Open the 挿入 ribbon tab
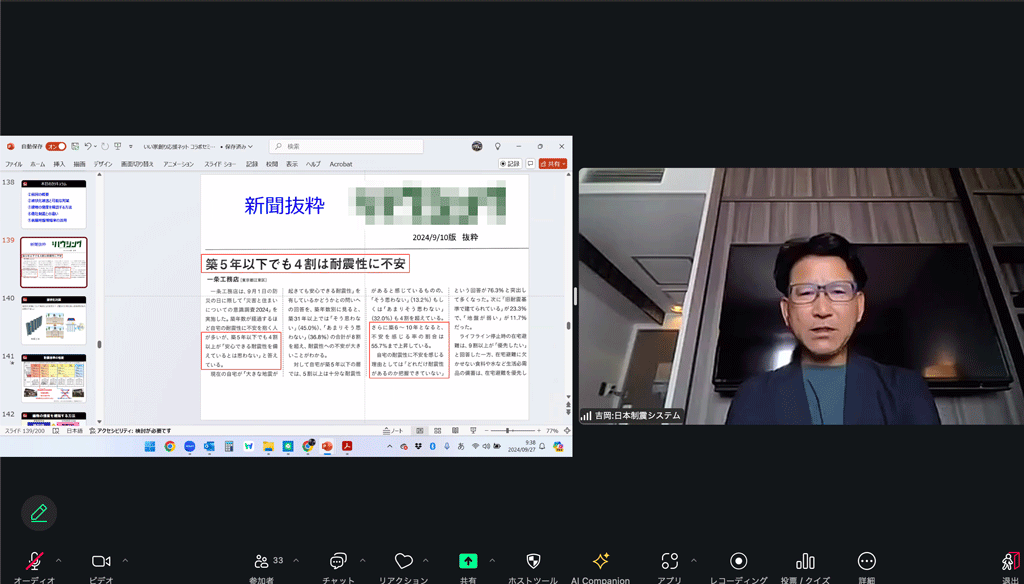 pos(59,164)
